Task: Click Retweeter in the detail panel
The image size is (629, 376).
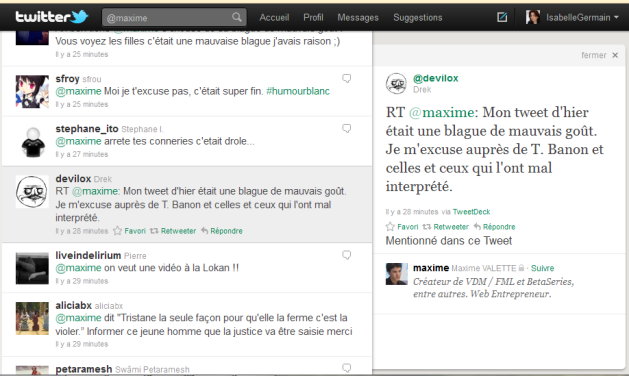Action: 451,227
